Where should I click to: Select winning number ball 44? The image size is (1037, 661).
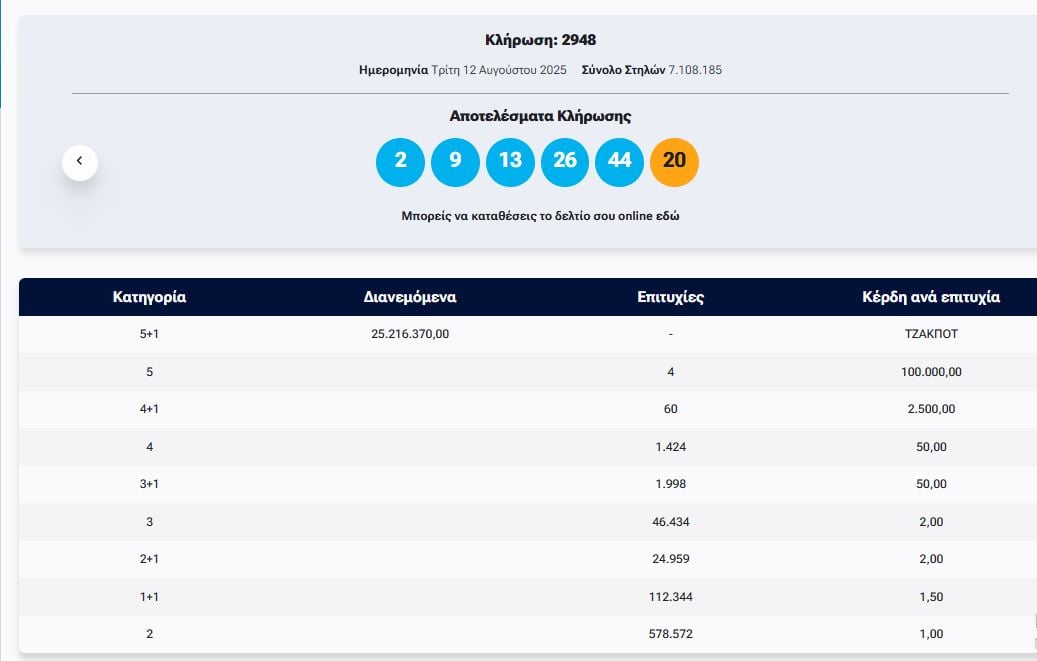619,162
